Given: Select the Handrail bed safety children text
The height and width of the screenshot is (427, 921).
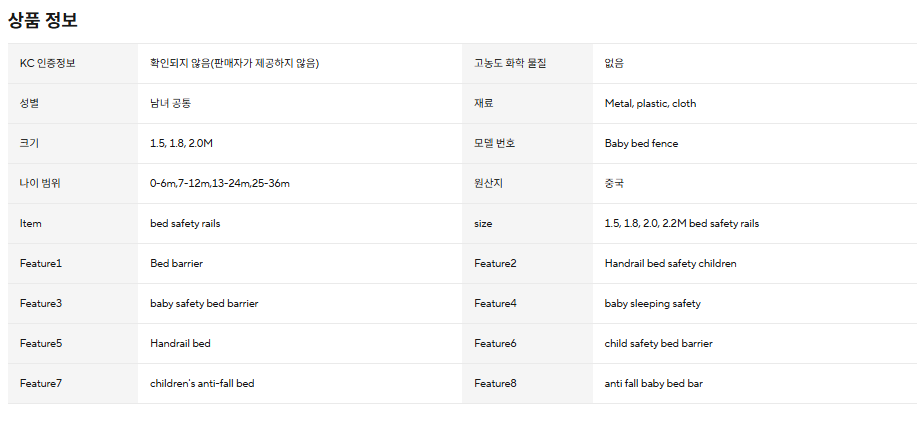Looking at the screenshot, I should [x=670, y=264].
